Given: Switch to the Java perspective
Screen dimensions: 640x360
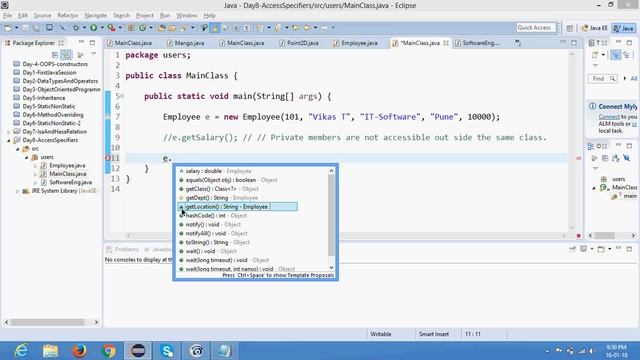Looking at the screenshot, I should (x=624, y=28).
